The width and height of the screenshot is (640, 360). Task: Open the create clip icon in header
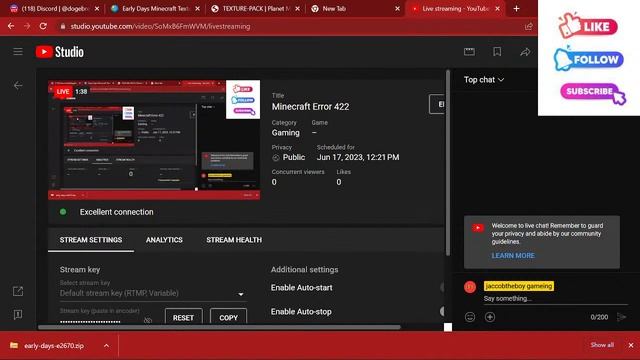click(x=469, y=51)
